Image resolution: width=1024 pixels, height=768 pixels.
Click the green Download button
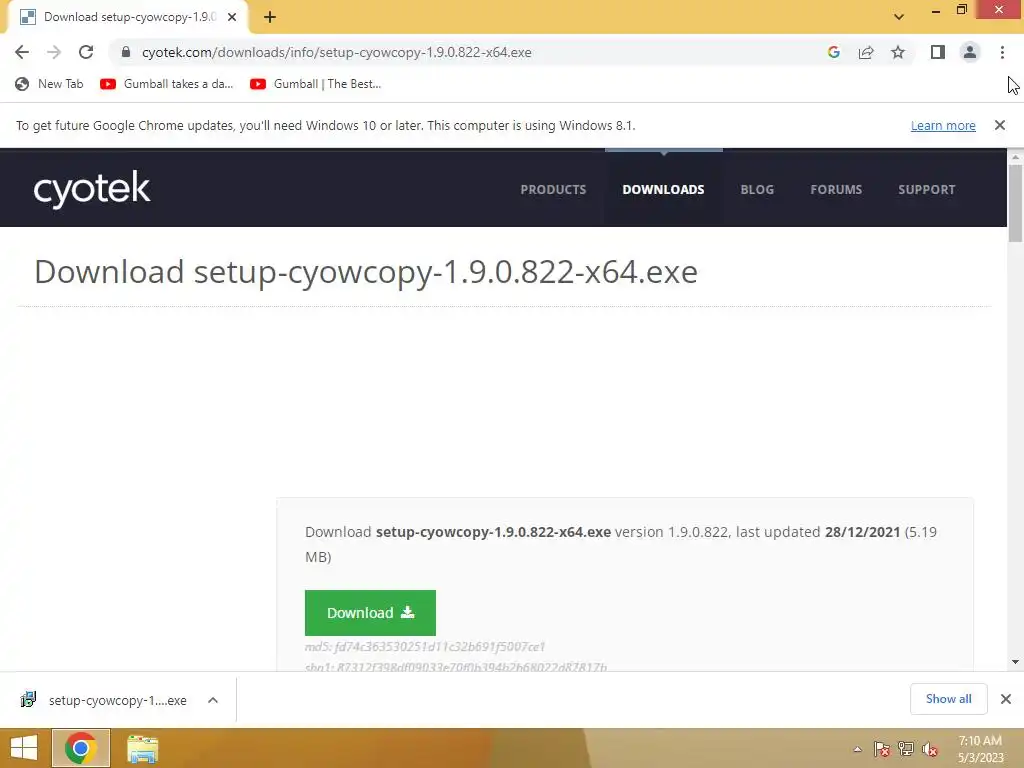(x=370, y=613)
